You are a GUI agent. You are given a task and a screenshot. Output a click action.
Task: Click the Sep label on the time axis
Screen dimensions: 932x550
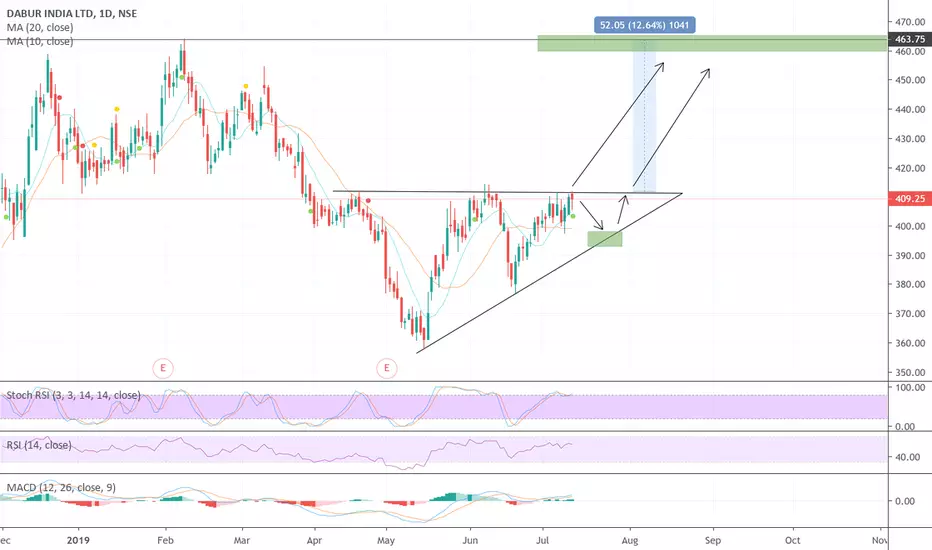pyautogui.click(x=713, y=540)
